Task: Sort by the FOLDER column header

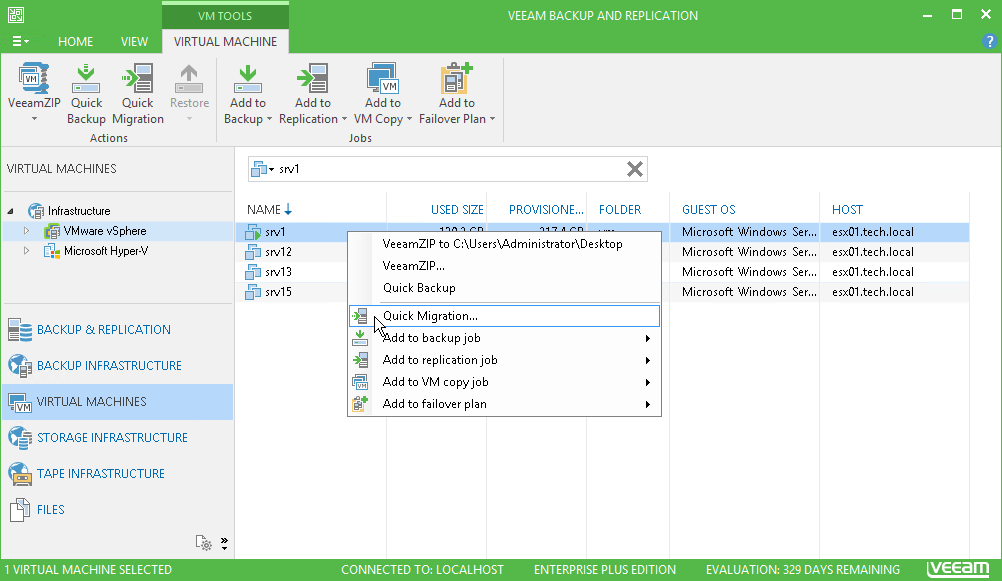Action: coord(620,210)
